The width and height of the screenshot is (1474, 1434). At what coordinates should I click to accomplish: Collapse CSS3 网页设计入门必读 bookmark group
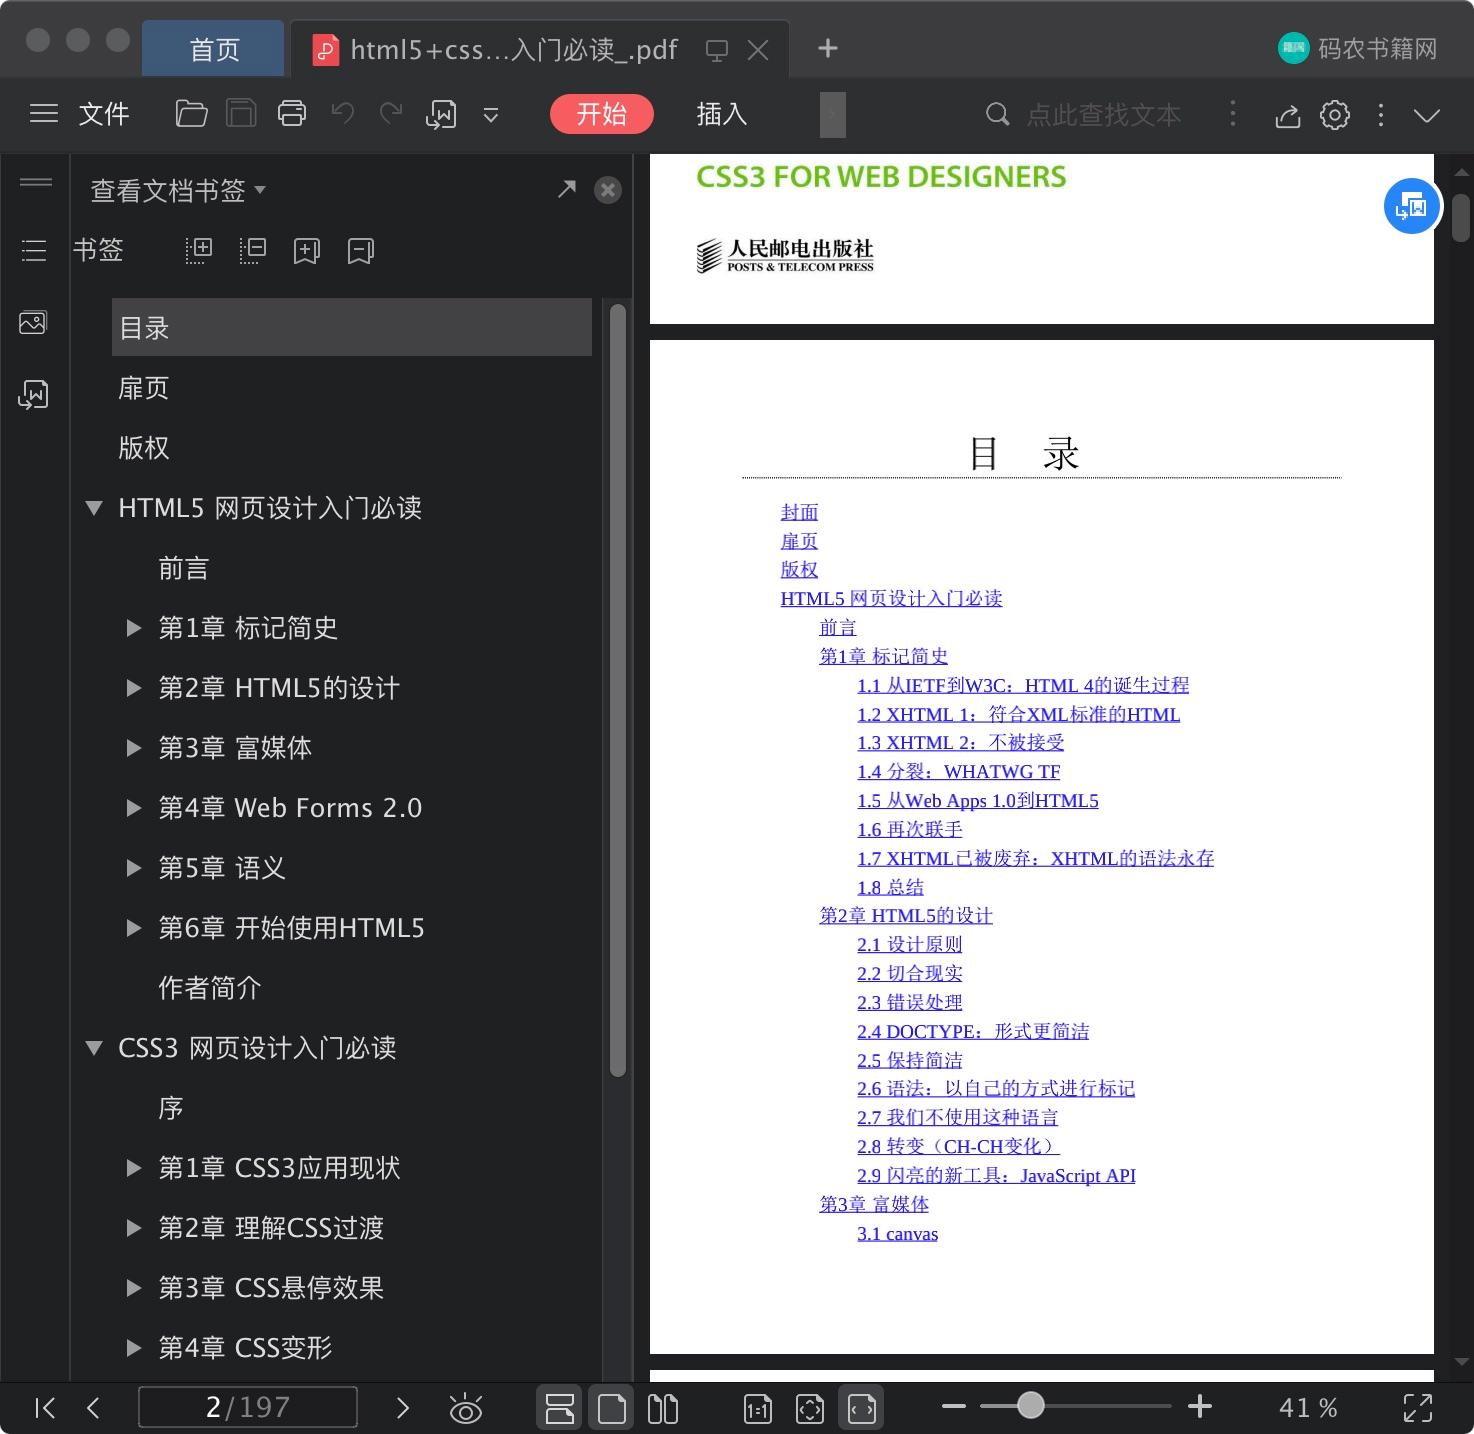click(x=94, y=1048)
